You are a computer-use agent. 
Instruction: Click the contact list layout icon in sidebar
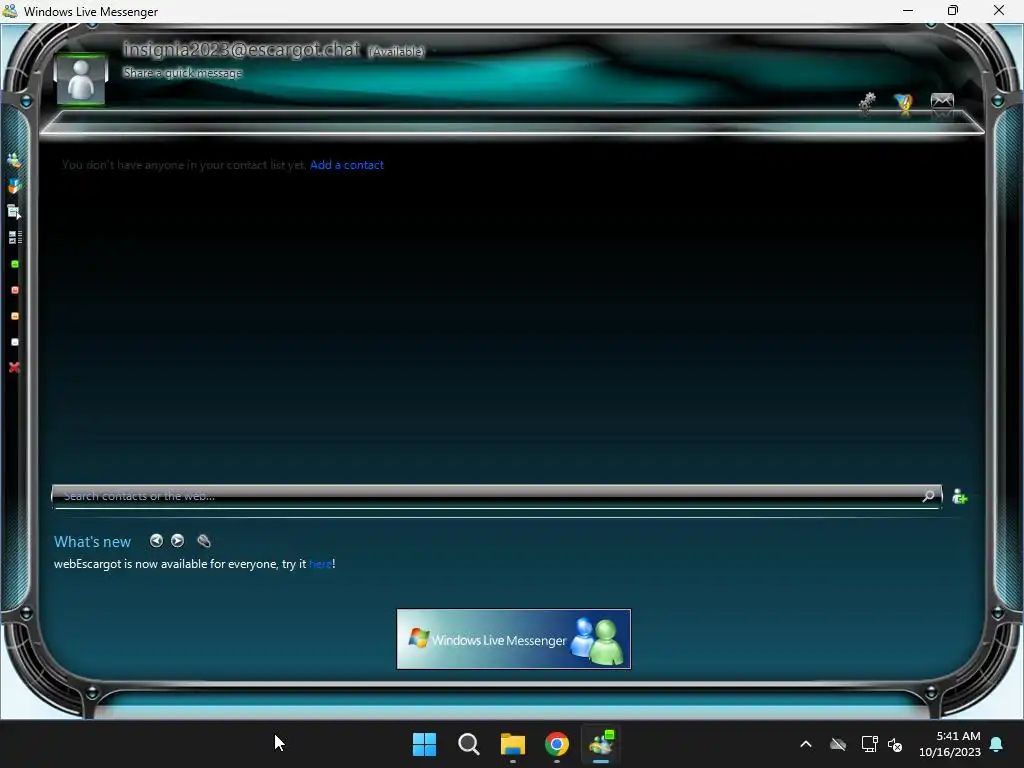coord(15,237)
